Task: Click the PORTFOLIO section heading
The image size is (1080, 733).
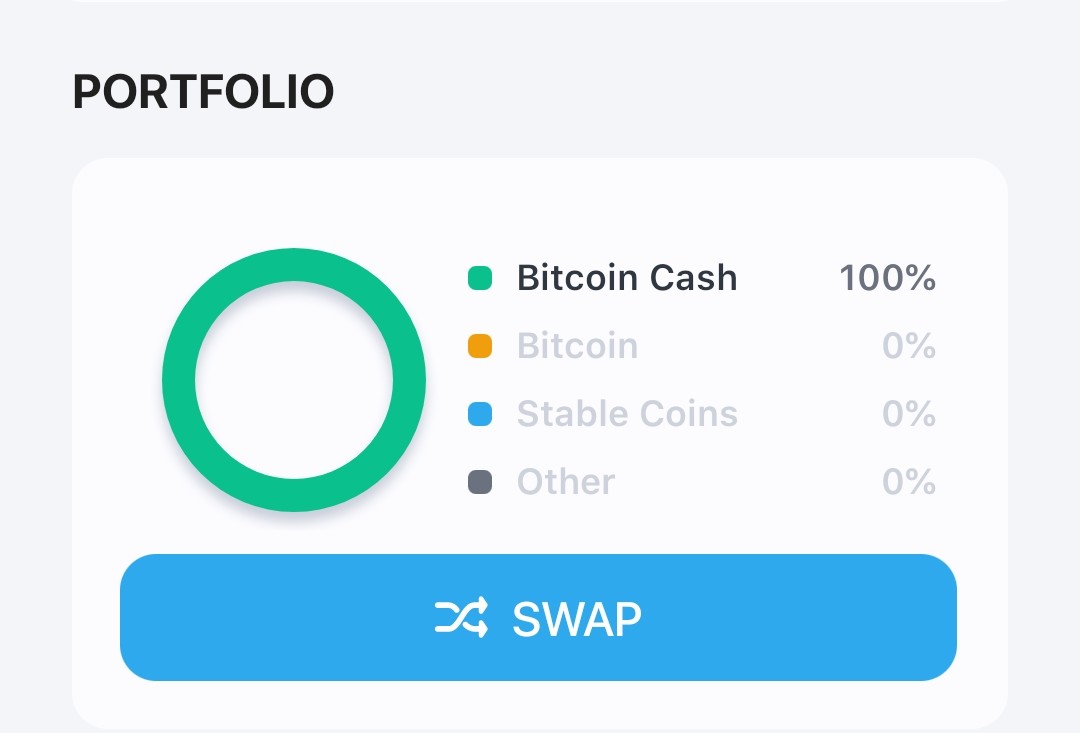Action: tap(203, 92)
